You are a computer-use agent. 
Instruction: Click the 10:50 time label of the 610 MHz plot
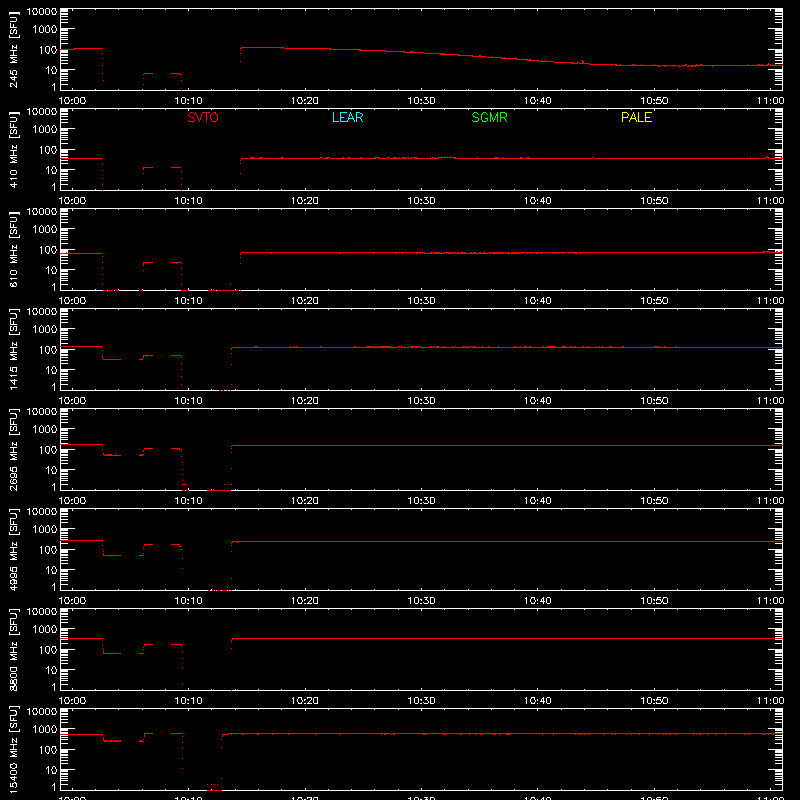pos(654,301)
